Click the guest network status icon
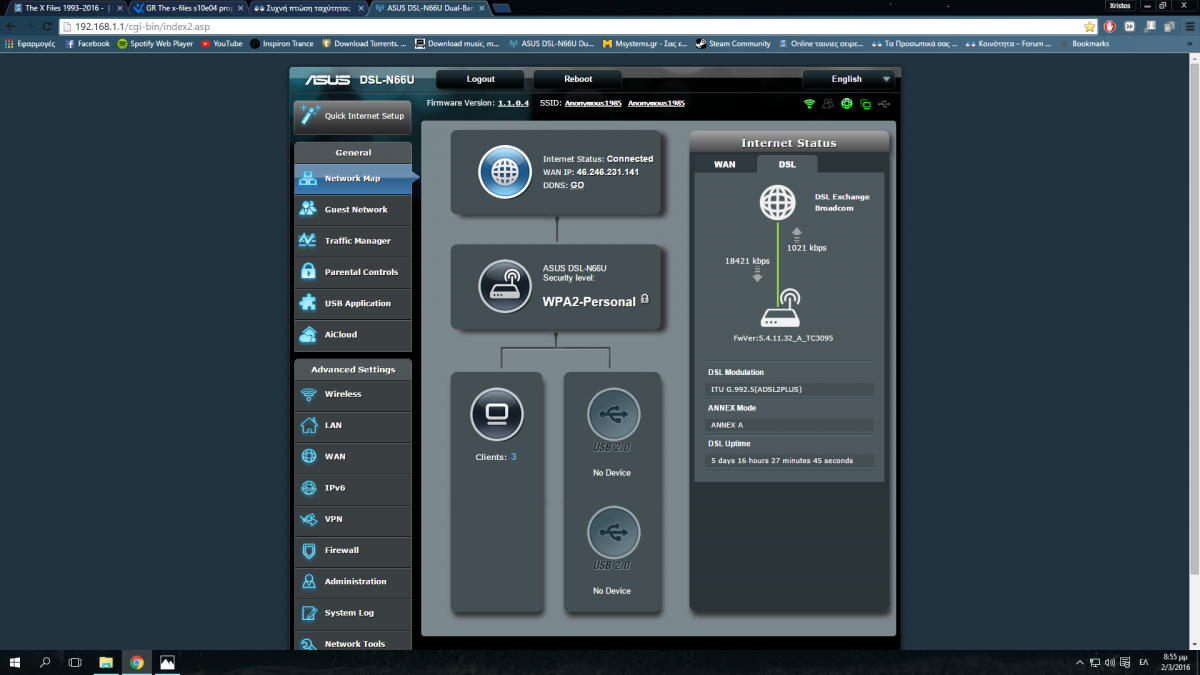The image size is (1200, 675). pos(828,104)
